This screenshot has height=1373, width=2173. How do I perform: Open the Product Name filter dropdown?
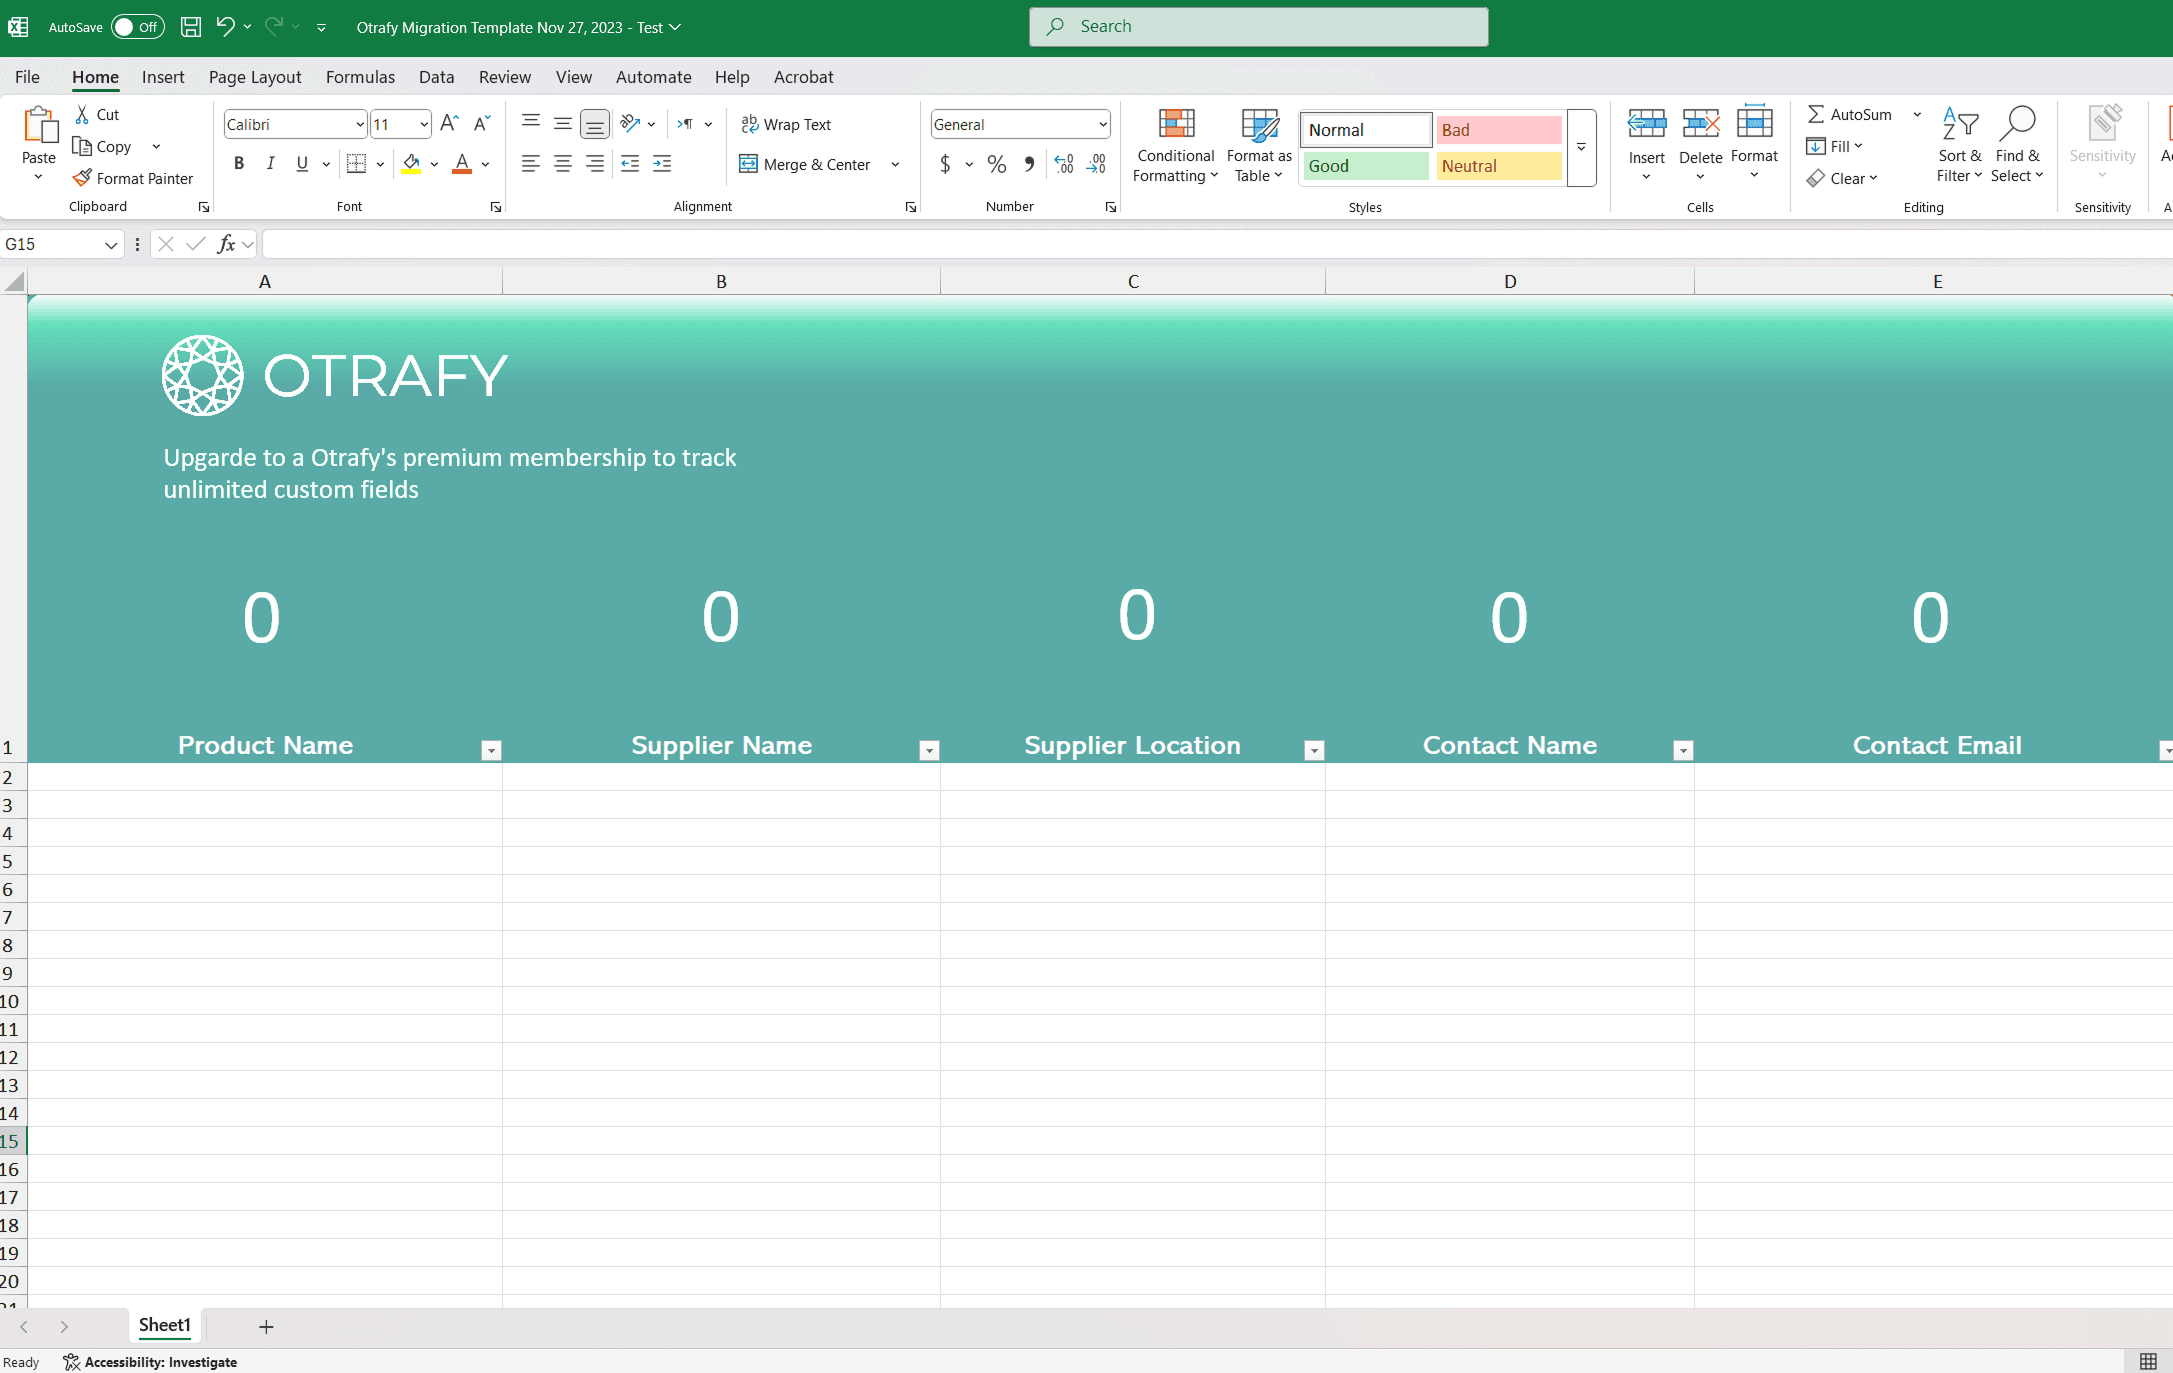tap(491, 750)
